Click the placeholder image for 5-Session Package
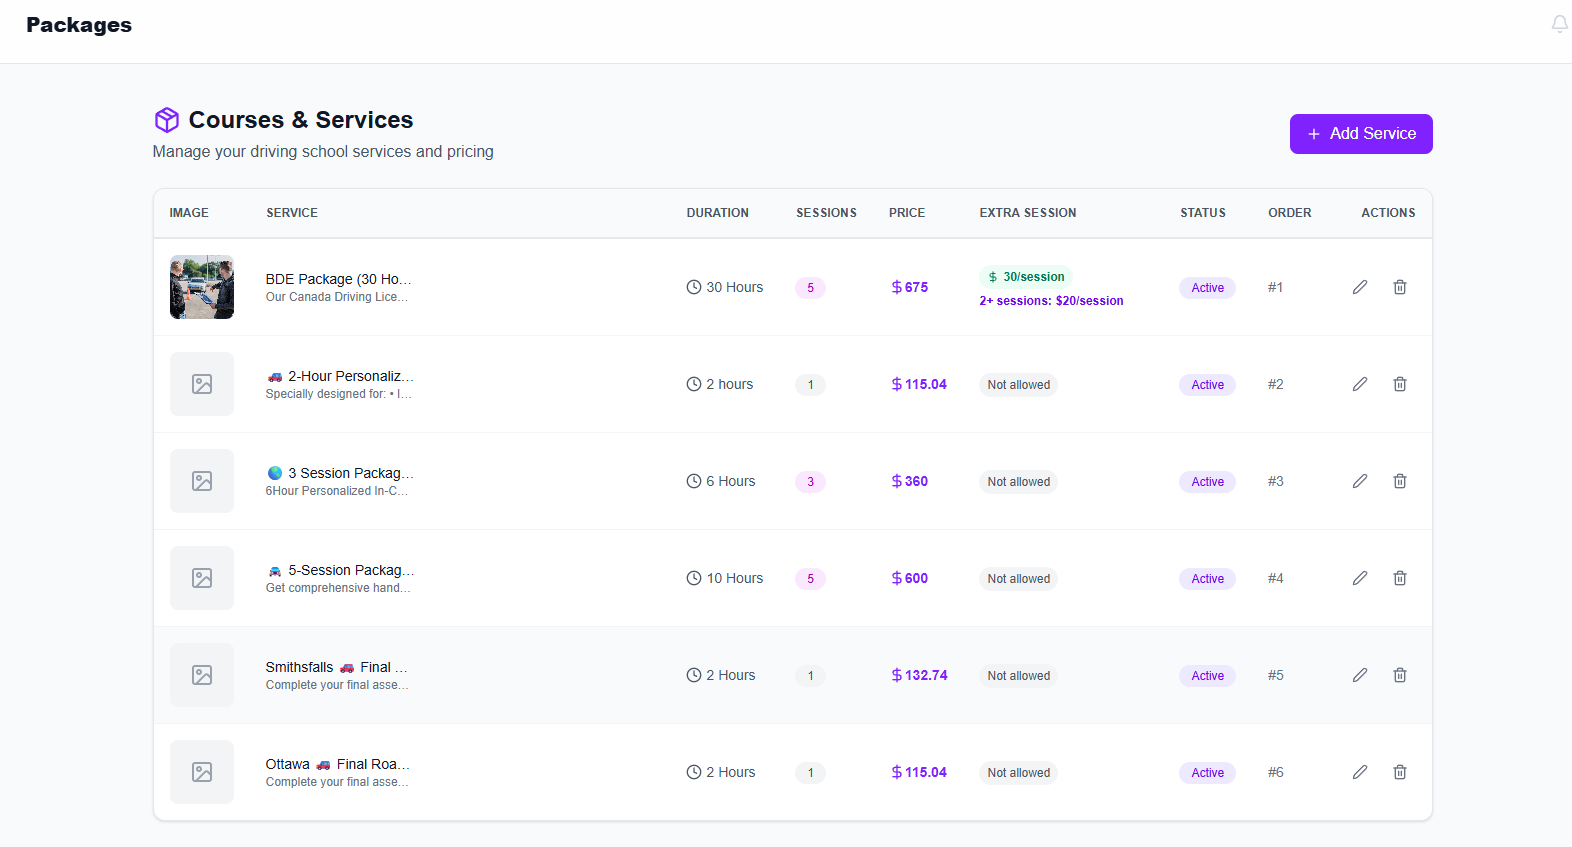The width and height of the screenshot is (1572, 847). (x=202, y=578)
